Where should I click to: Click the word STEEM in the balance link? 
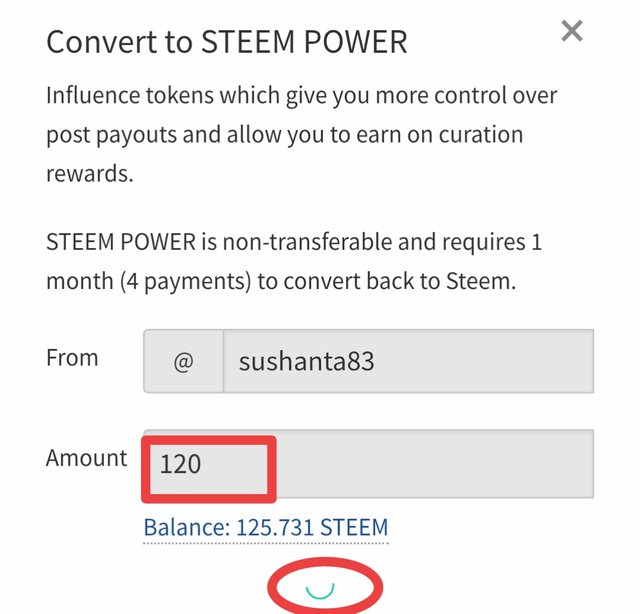point(354,527)
